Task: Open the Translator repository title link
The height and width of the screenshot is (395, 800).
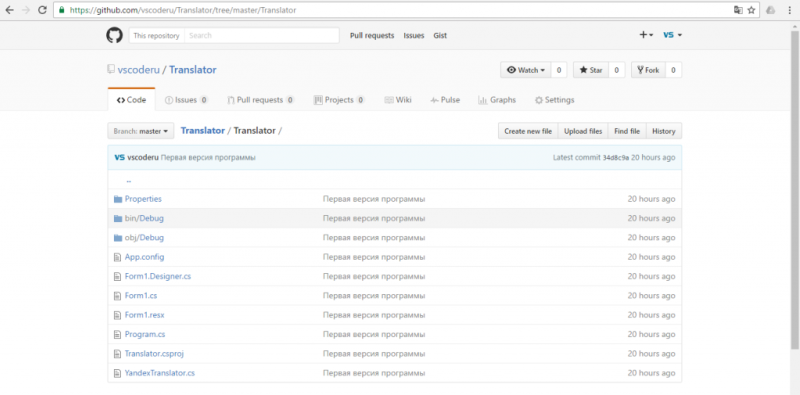Action: (x=193, y=70)
